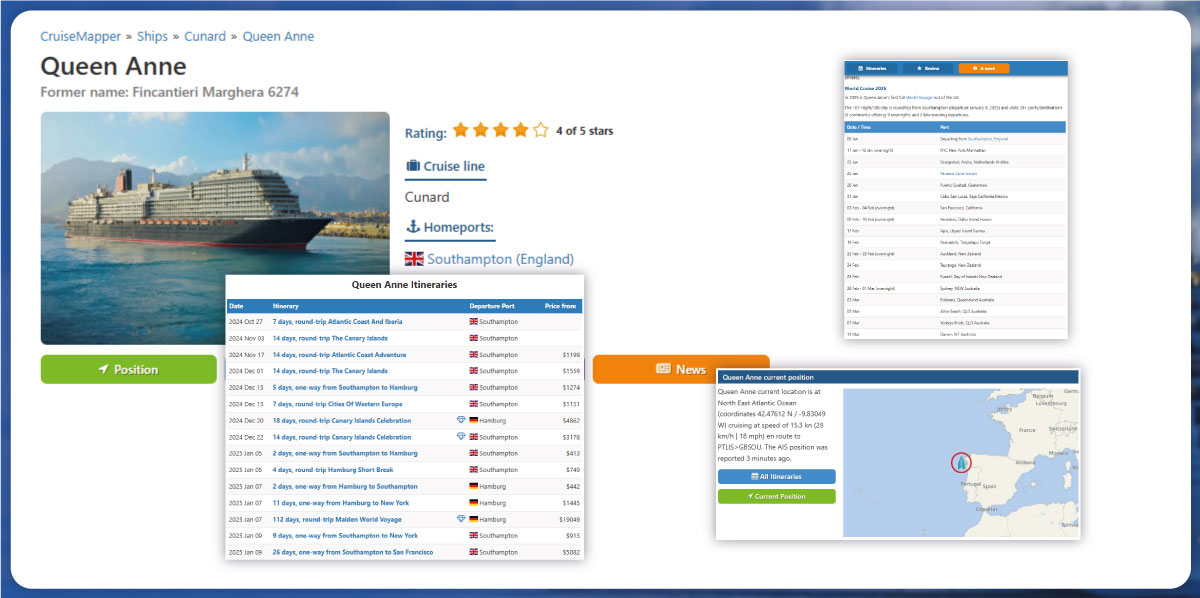Click the Date column header in itineraries table

point(236,306)
